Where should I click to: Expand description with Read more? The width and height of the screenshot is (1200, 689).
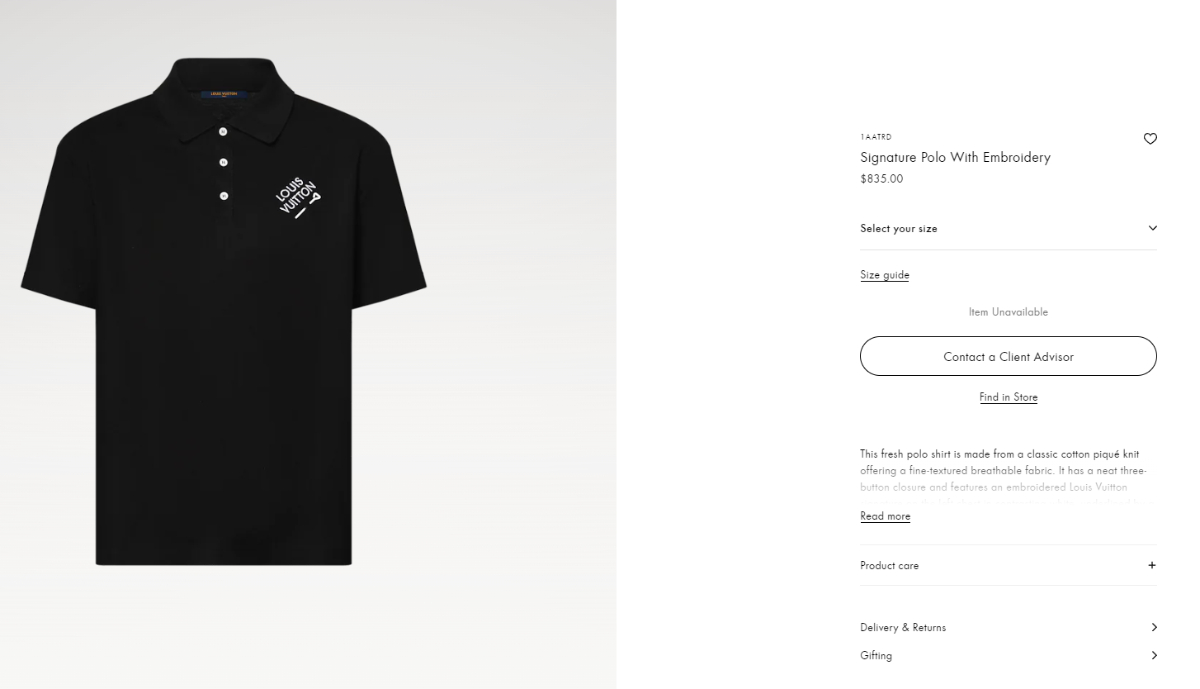(x=885, y=516)
